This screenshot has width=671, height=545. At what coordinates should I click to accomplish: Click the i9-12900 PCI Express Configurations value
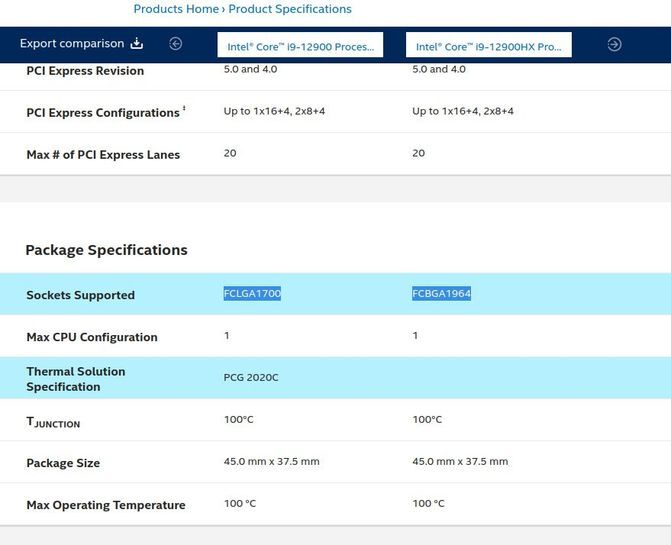tap(274, 111)
